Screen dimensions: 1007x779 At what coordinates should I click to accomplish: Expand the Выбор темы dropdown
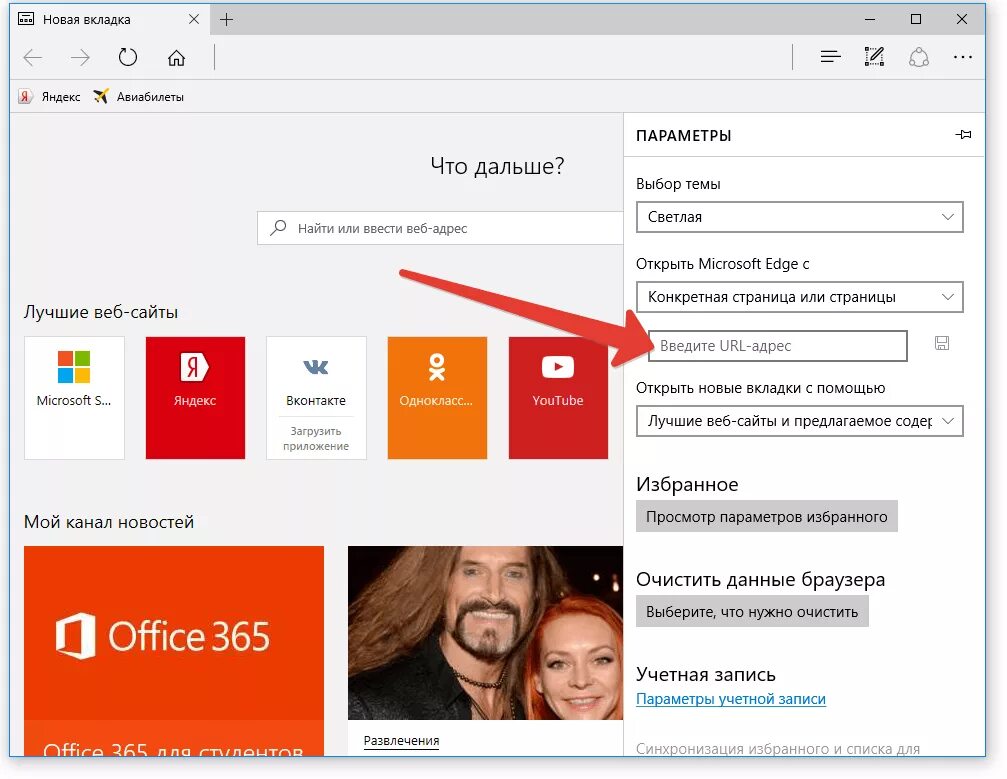coord(800,217)
